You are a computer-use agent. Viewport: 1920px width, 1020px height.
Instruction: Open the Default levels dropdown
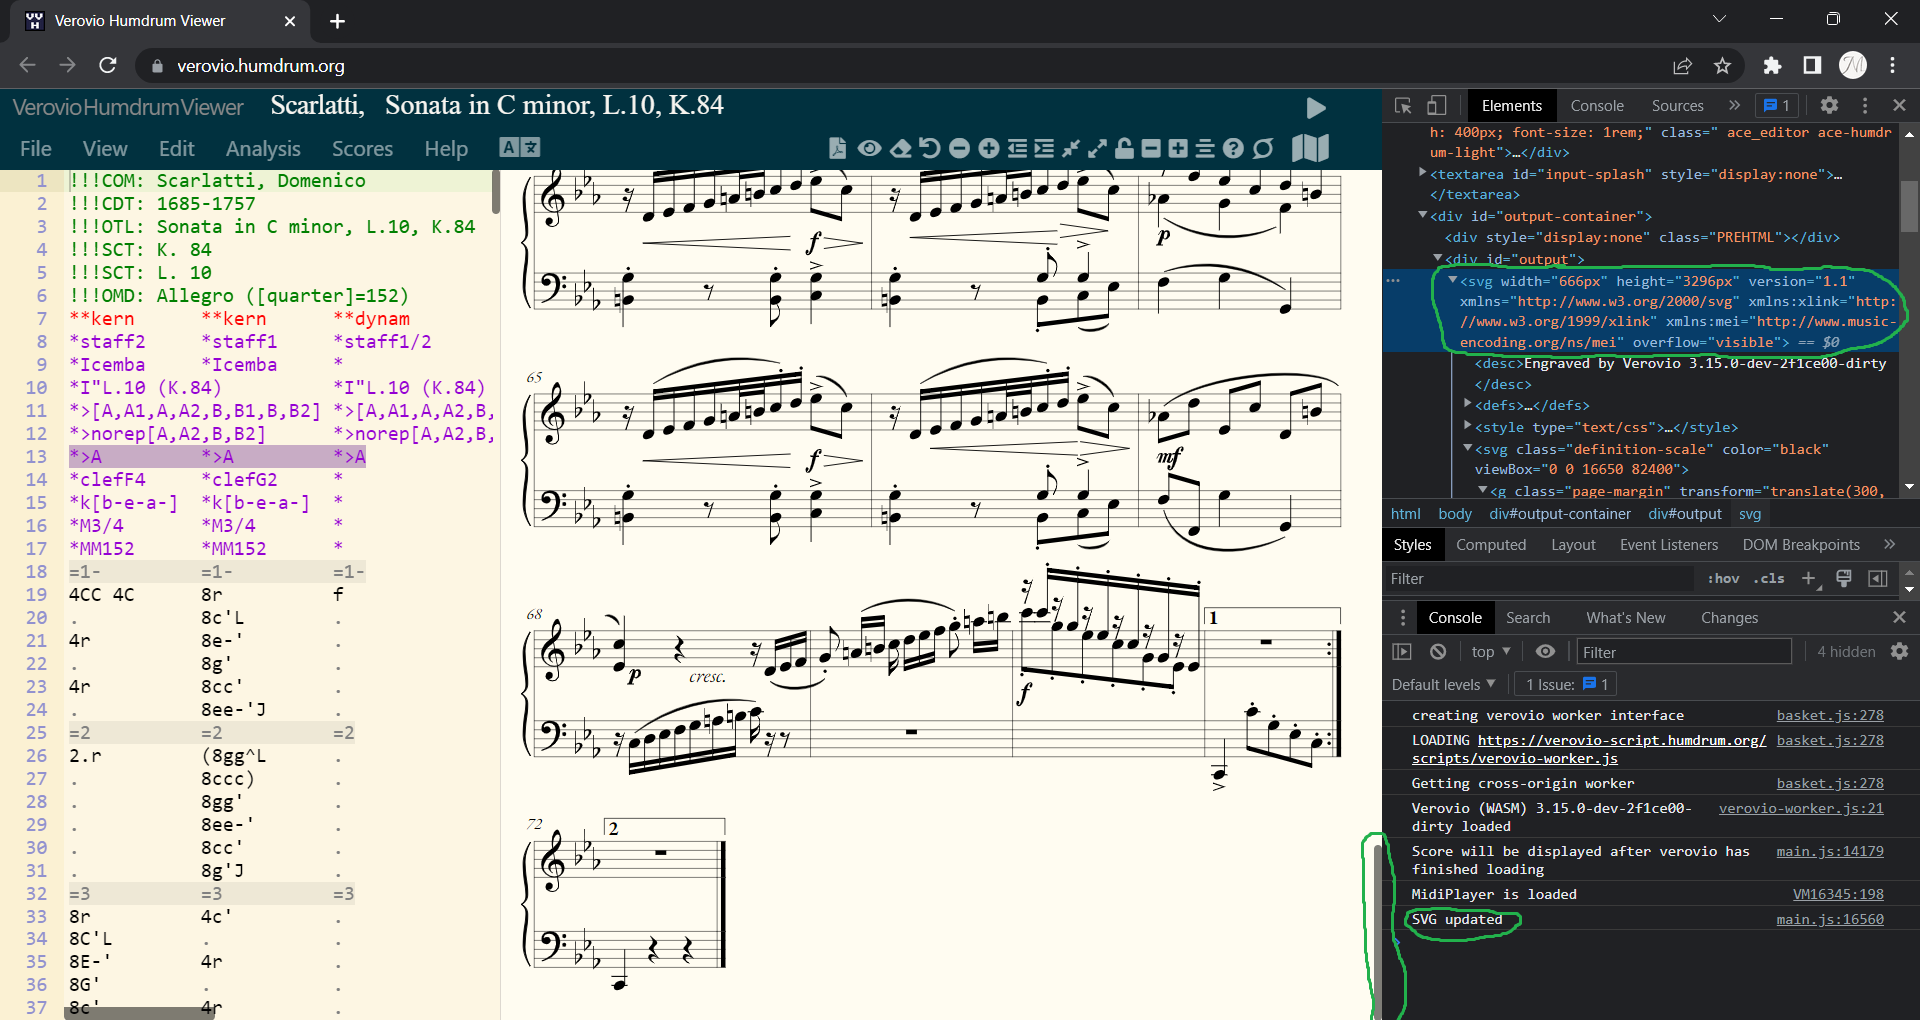click(1444, 685)
